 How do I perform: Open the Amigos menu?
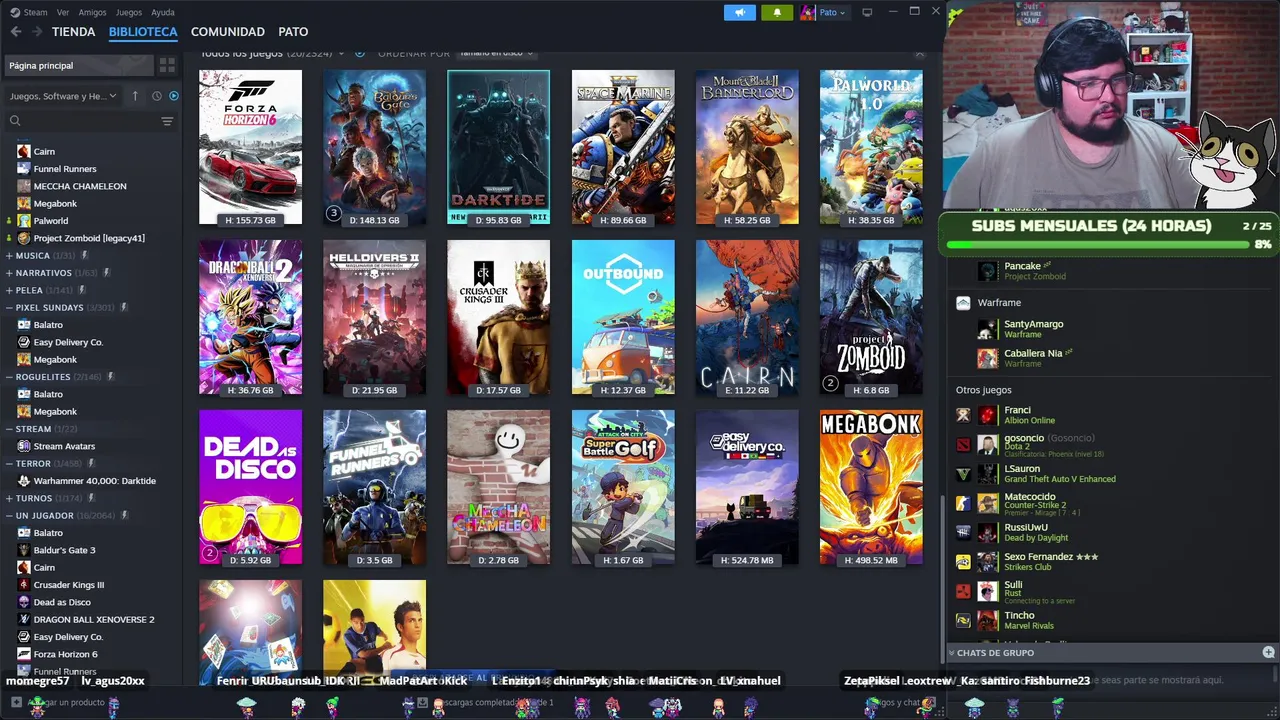pyautogui.click(x=92, y=12)
